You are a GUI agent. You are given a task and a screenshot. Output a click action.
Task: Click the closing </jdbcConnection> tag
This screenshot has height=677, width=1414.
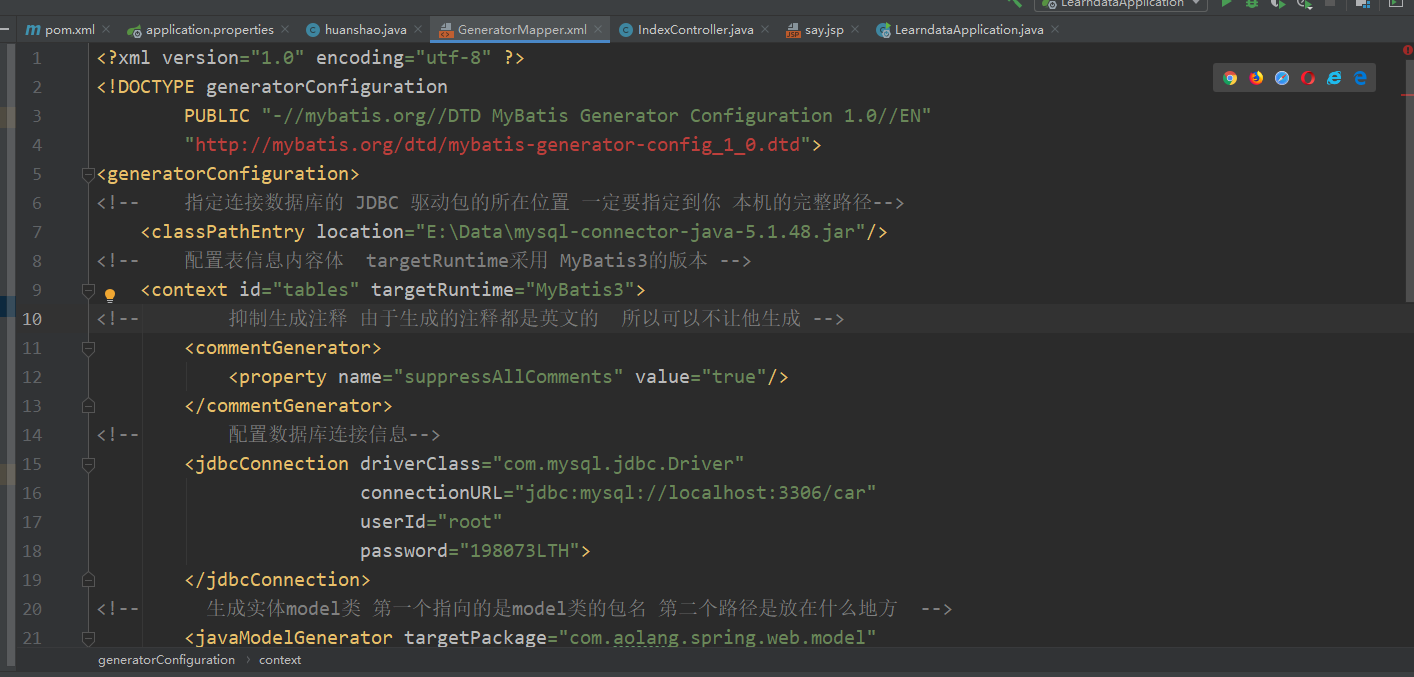(x=277, y=580)
